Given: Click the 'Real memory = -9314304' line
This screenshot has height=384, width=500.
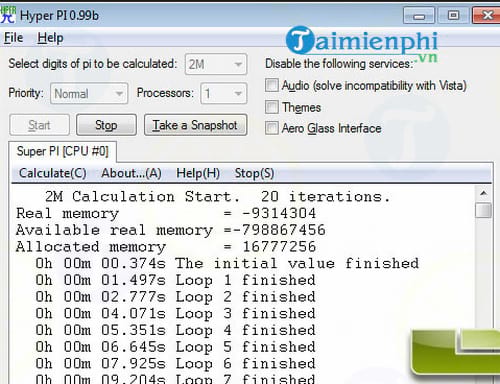Looking at the screenshot, I should coord(166,213).
